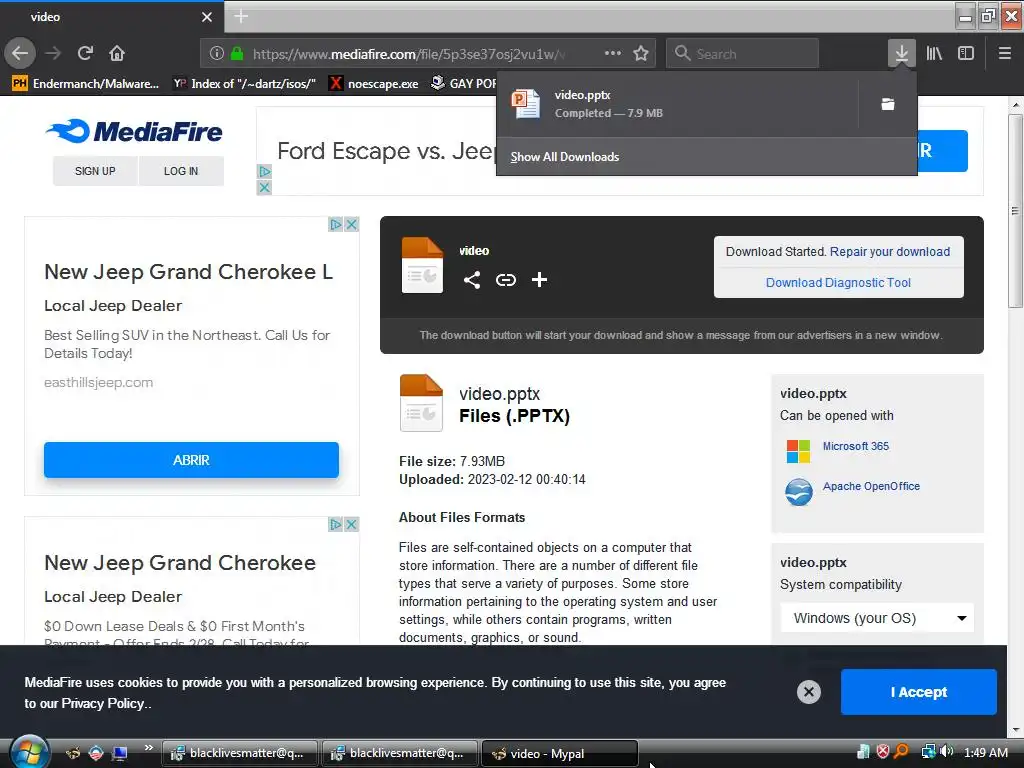Open the browser hamburger menu
1024x768 pixels.
(x=1005, y=53)
